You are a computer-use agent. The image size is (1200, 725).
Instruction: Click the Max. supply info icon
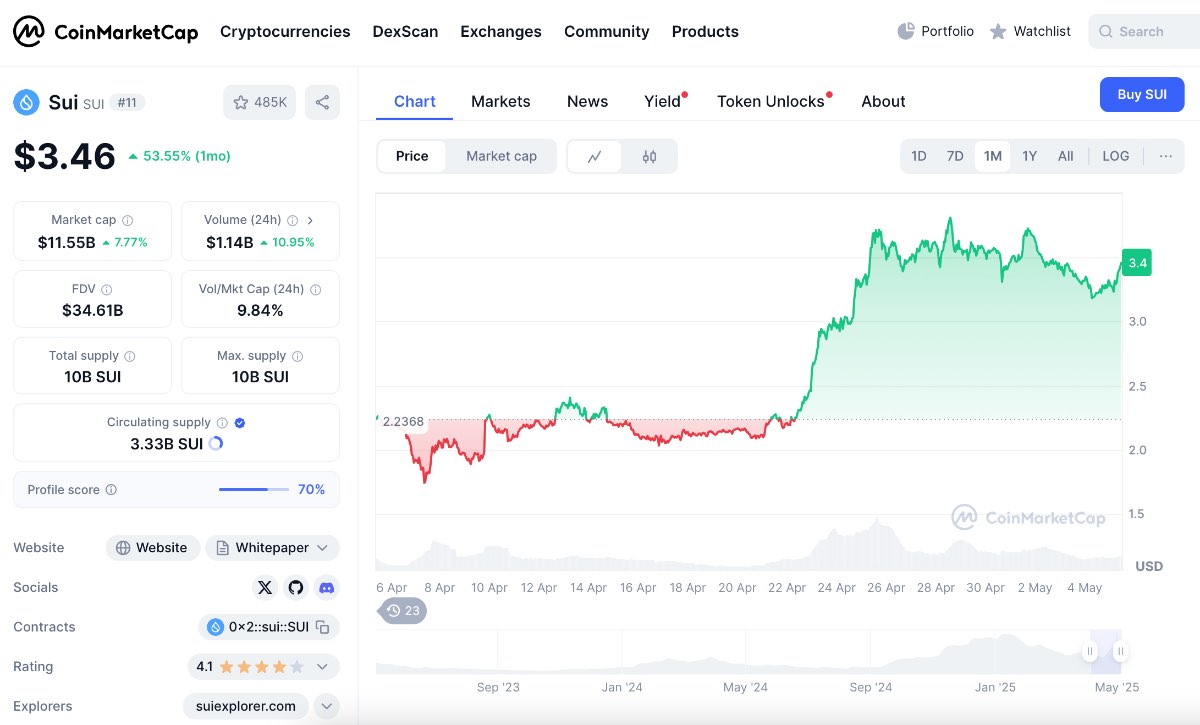click(297, 356)
